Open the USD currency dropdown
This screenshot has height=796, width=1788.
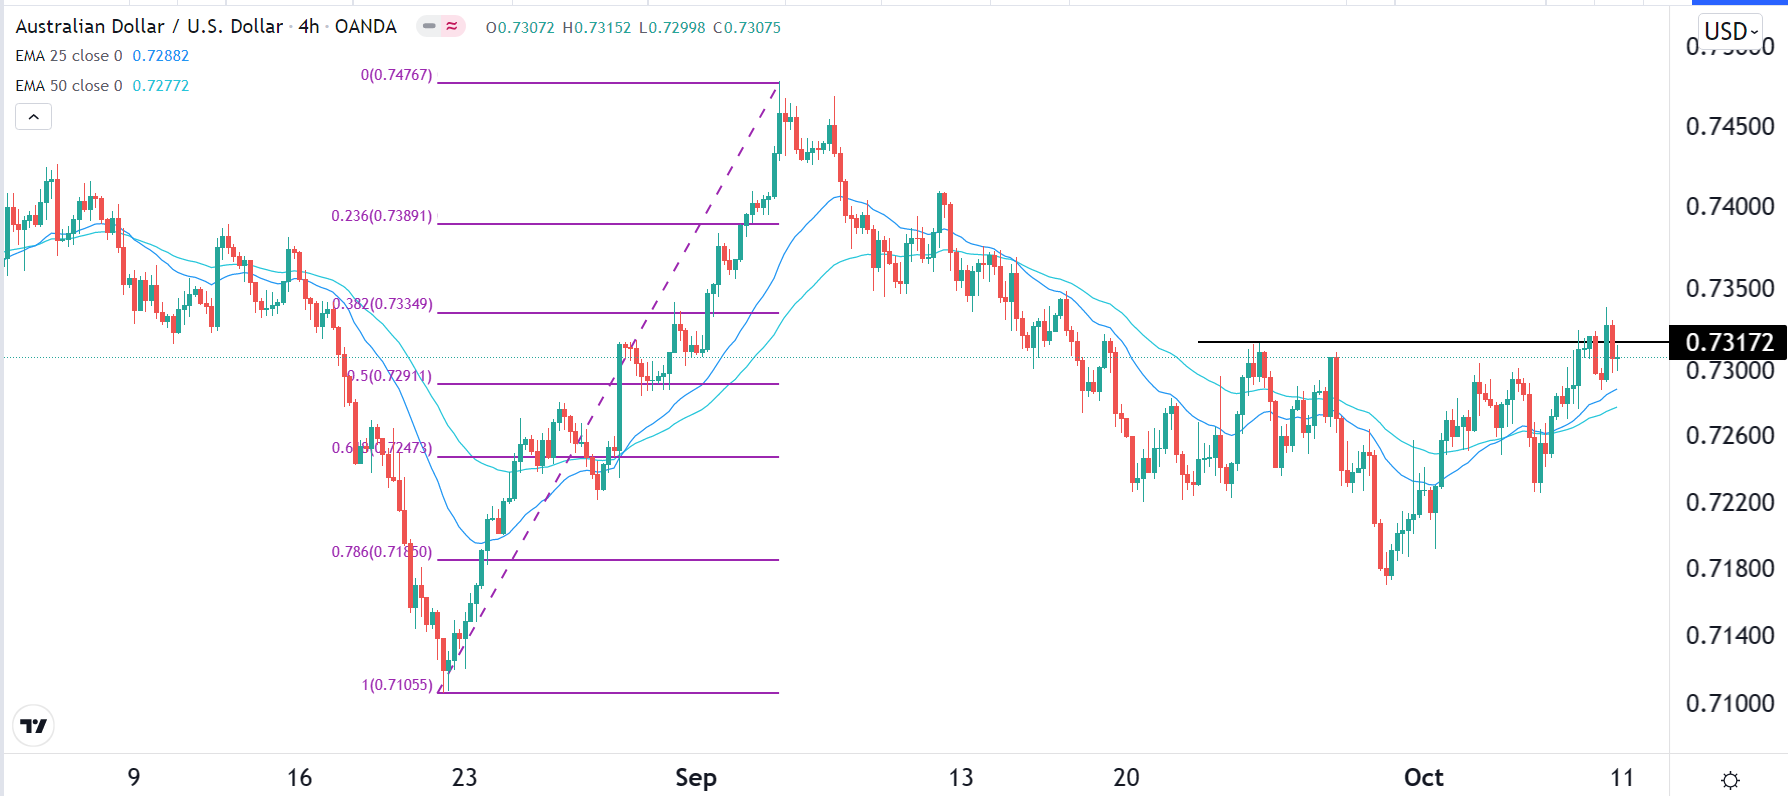coord(1730,31)
